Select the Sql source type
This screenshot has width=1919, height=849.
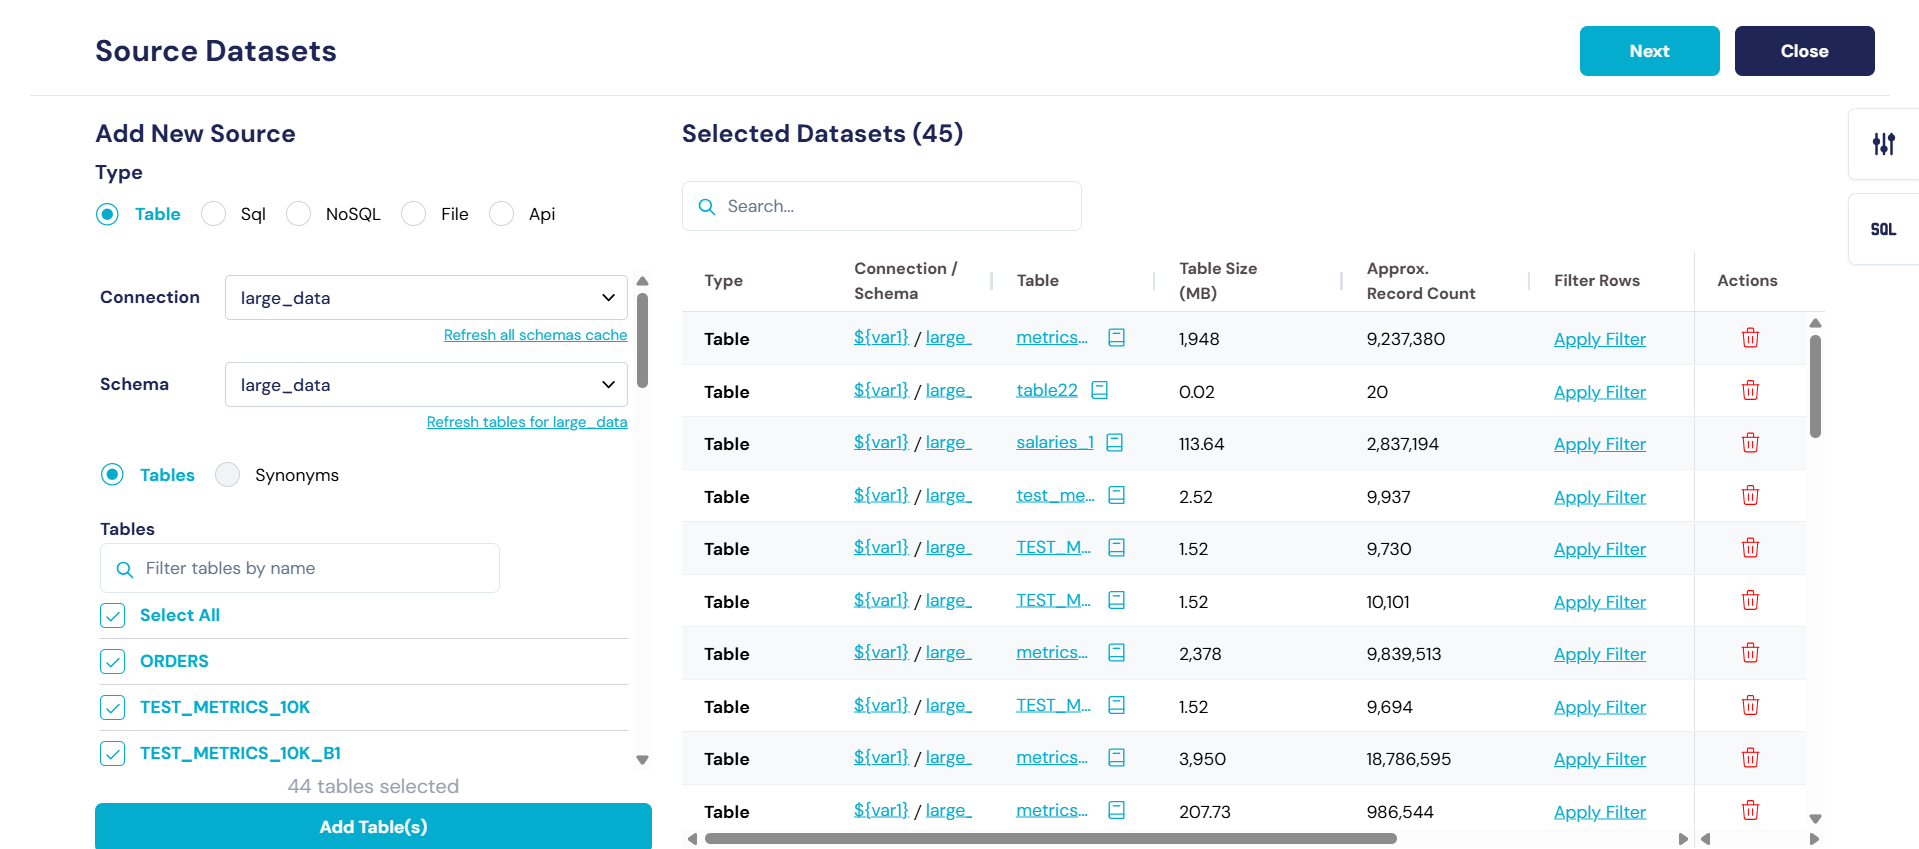[x=213, y=214]
